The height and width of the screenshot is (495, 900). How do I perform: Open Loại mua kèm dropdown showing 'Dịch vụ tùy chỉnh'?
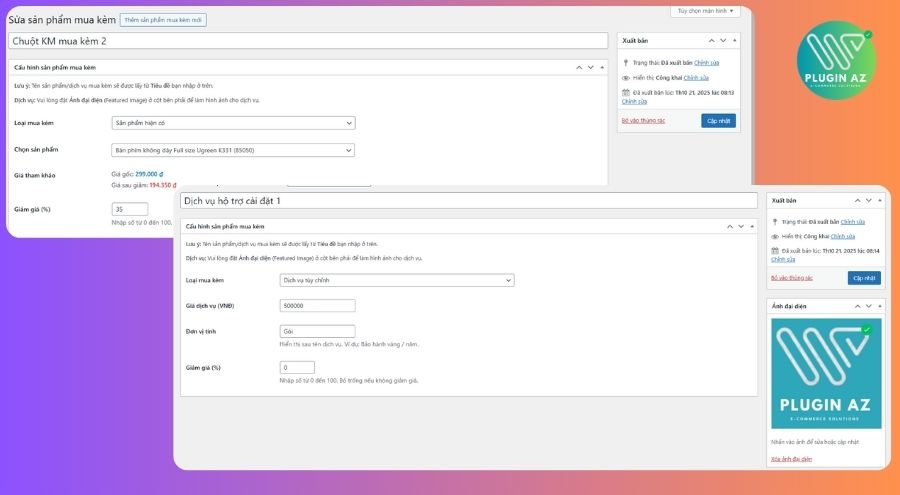coord(397,280)
